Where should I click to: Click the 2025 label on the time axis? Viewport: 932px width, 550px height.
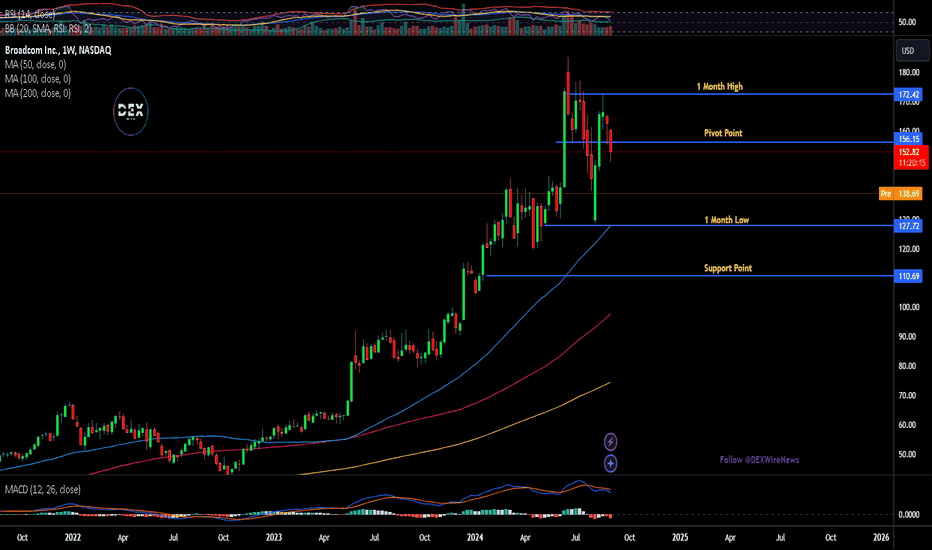pyautogui.click(x=680, y=538)
